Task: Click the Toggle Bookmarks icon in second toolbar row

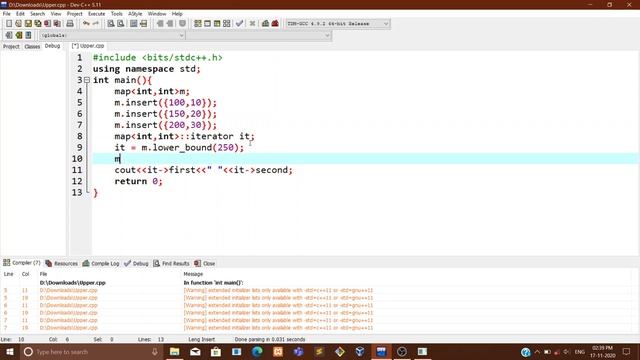Action: (19, 35)
